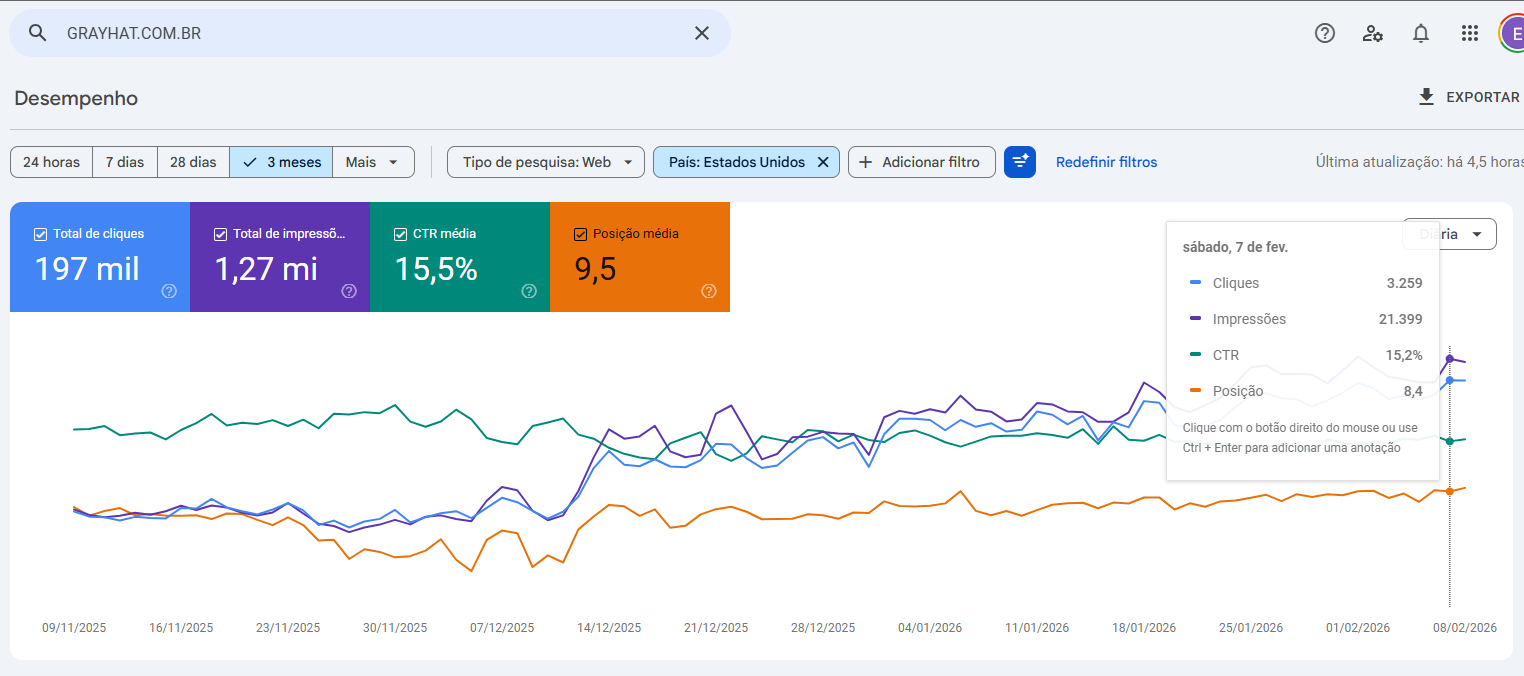The image size is (1524, 676).
Task: Uncheck the Total de impressões metric
Action: pyautogui.click(x=221, y=234)
